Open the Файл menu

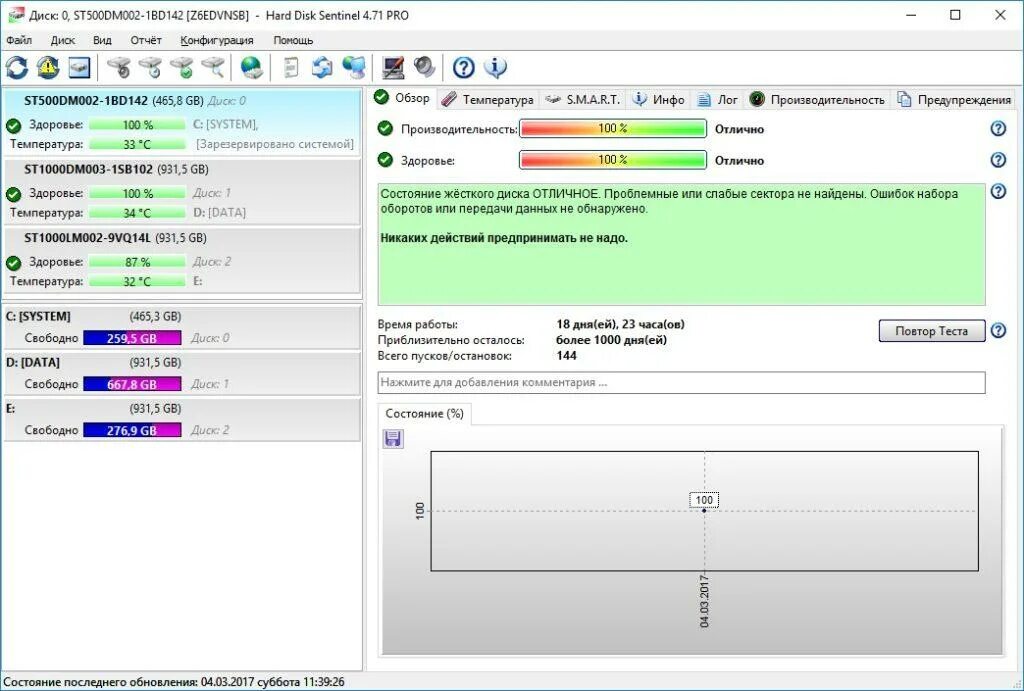[x=19, y=40]
